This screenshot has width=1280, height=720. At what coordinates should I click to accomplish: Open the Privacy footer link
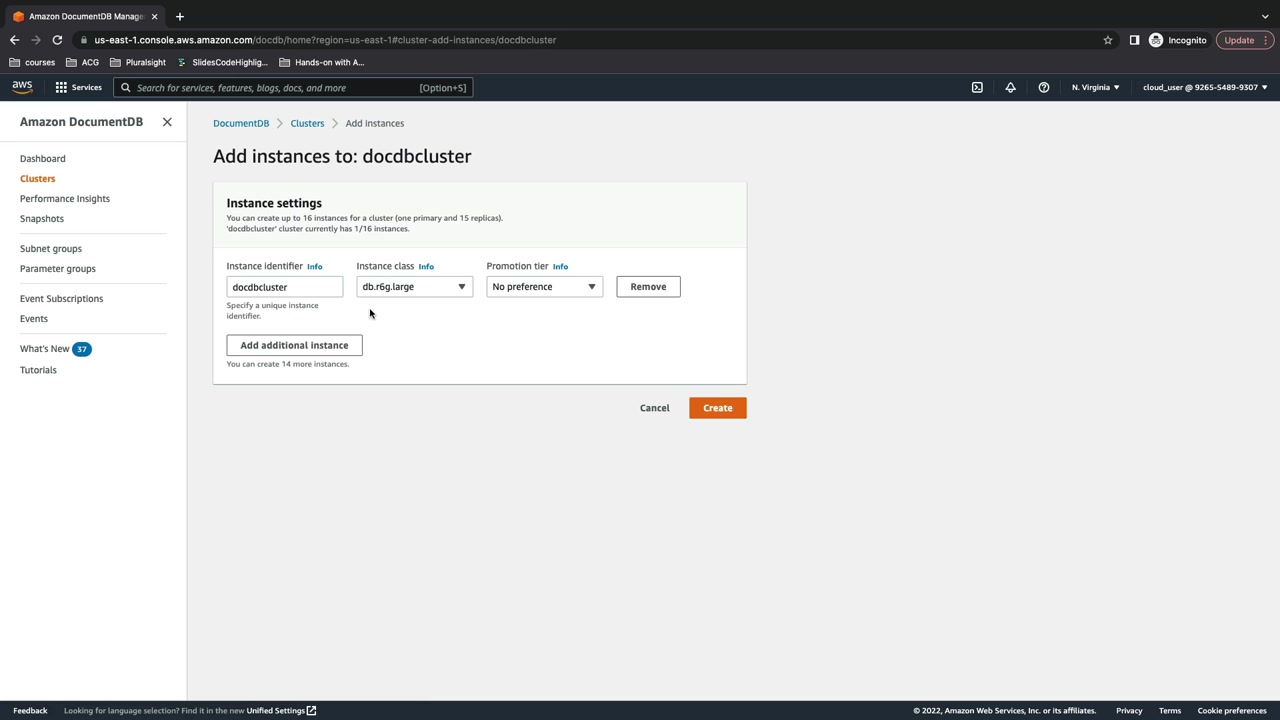click(x=1129, y=711)
